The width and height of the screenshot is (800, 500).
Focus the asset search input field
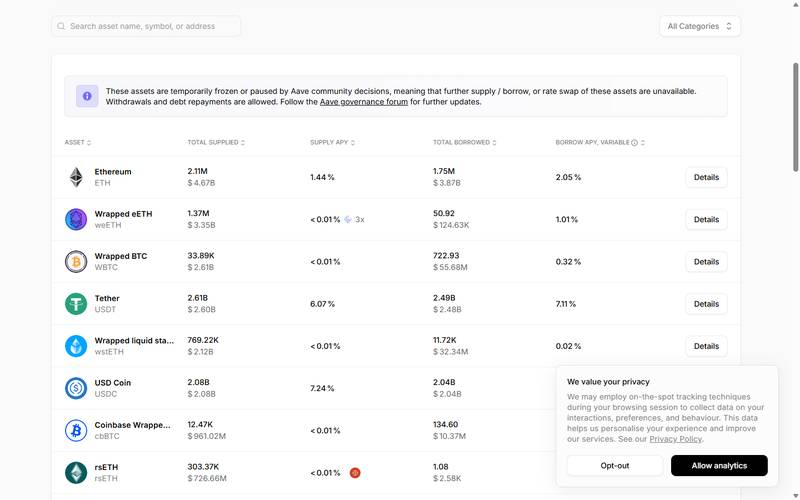(x=146, y=26)
